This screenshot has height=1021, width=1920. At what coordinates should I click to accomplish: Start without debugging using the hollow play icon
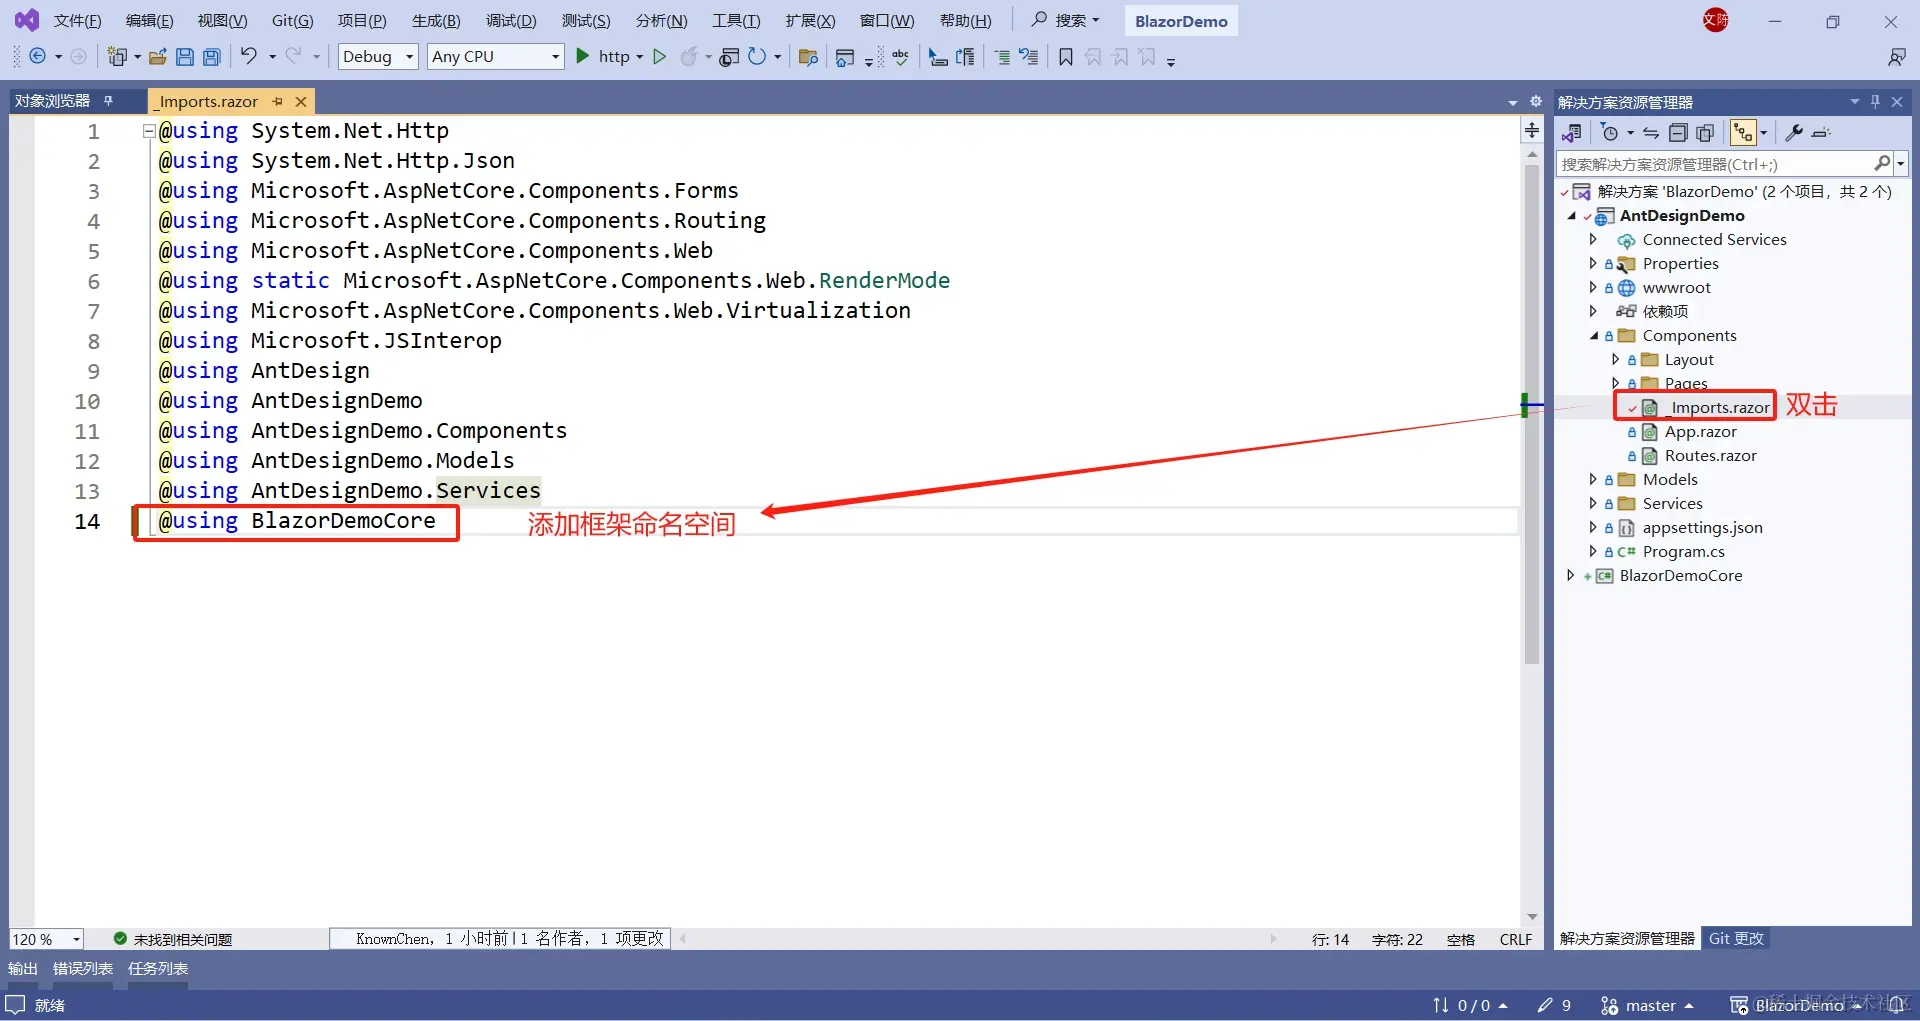click(660, 57)
